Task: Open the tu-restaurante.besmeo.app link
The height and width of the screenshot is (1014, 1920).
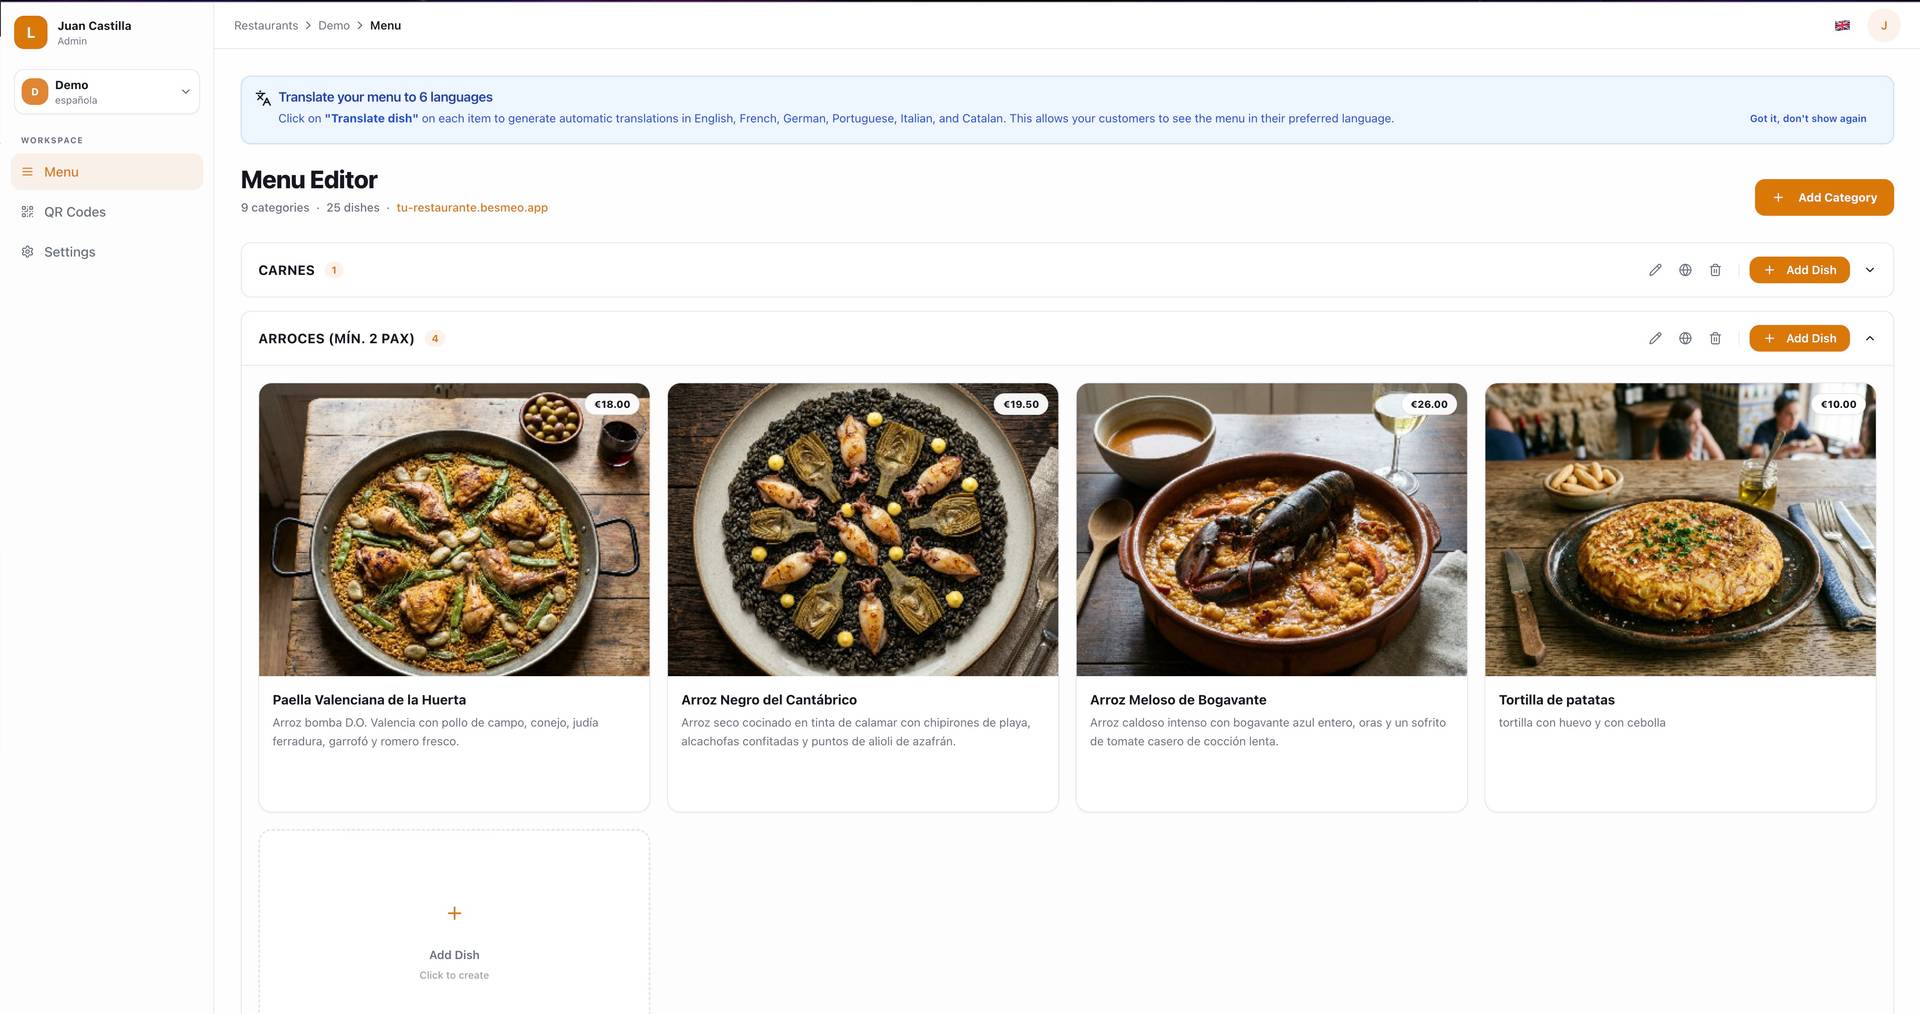Action: (472, 208)
